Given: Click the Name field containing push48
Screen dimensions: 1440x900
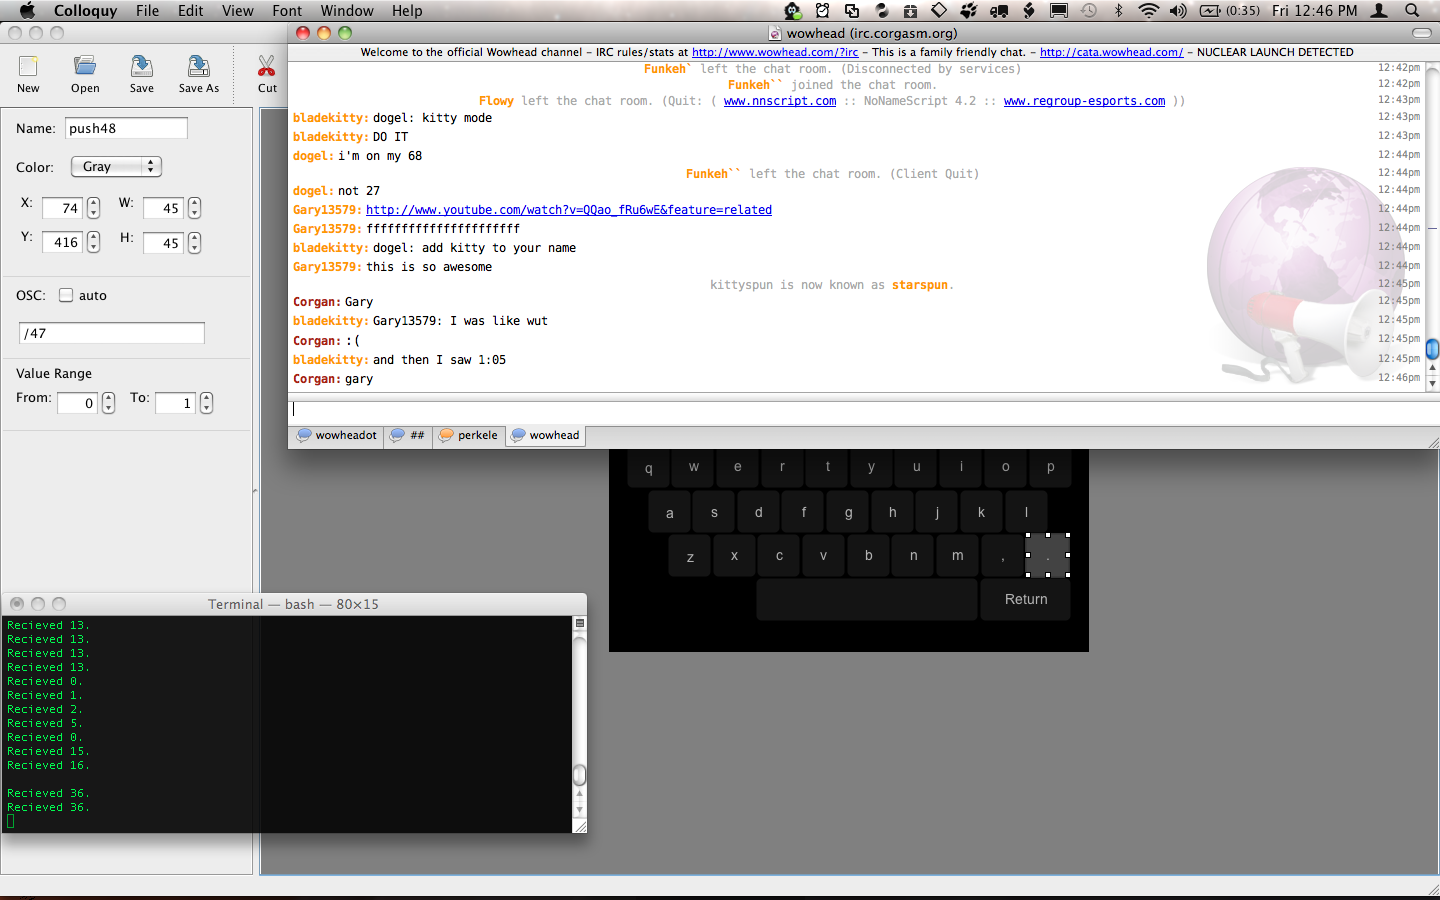Looking at the screenshot, I should 126,128.
